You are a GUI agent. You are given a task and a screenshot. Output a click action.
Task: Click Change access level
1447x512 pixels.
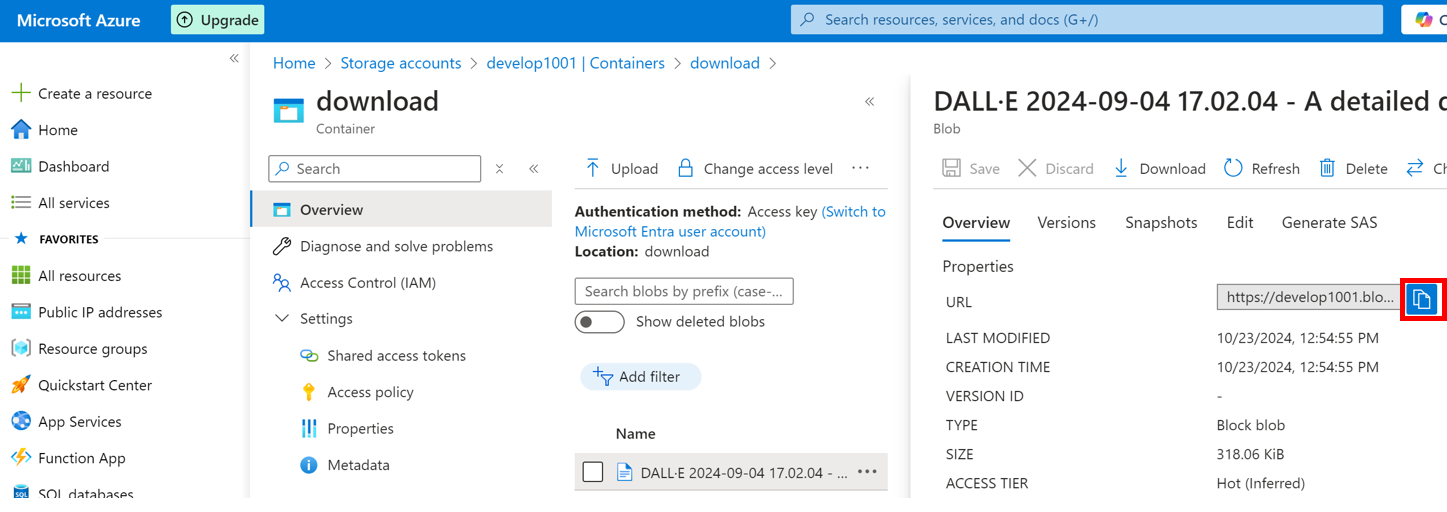click(x=755, y=168)
